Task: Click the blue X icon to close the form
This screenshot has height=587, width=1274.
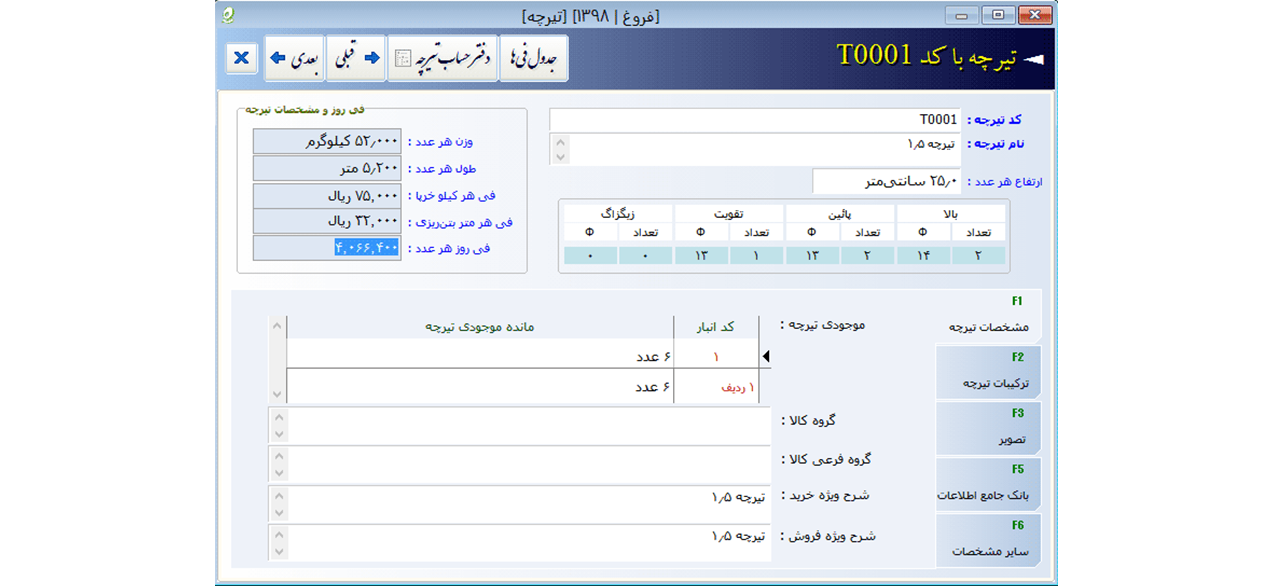Action: 240,58
